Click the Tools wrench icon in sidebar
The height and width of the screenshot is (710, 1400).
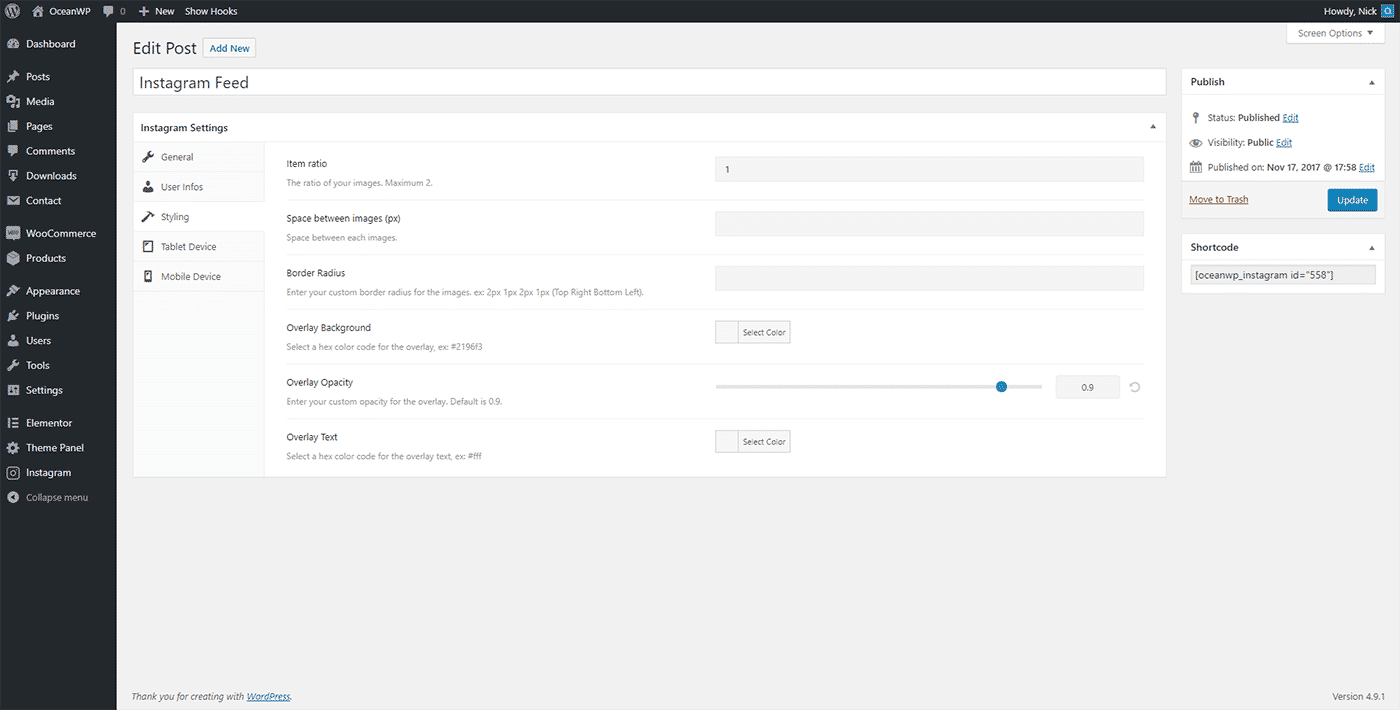pos(13,366)
